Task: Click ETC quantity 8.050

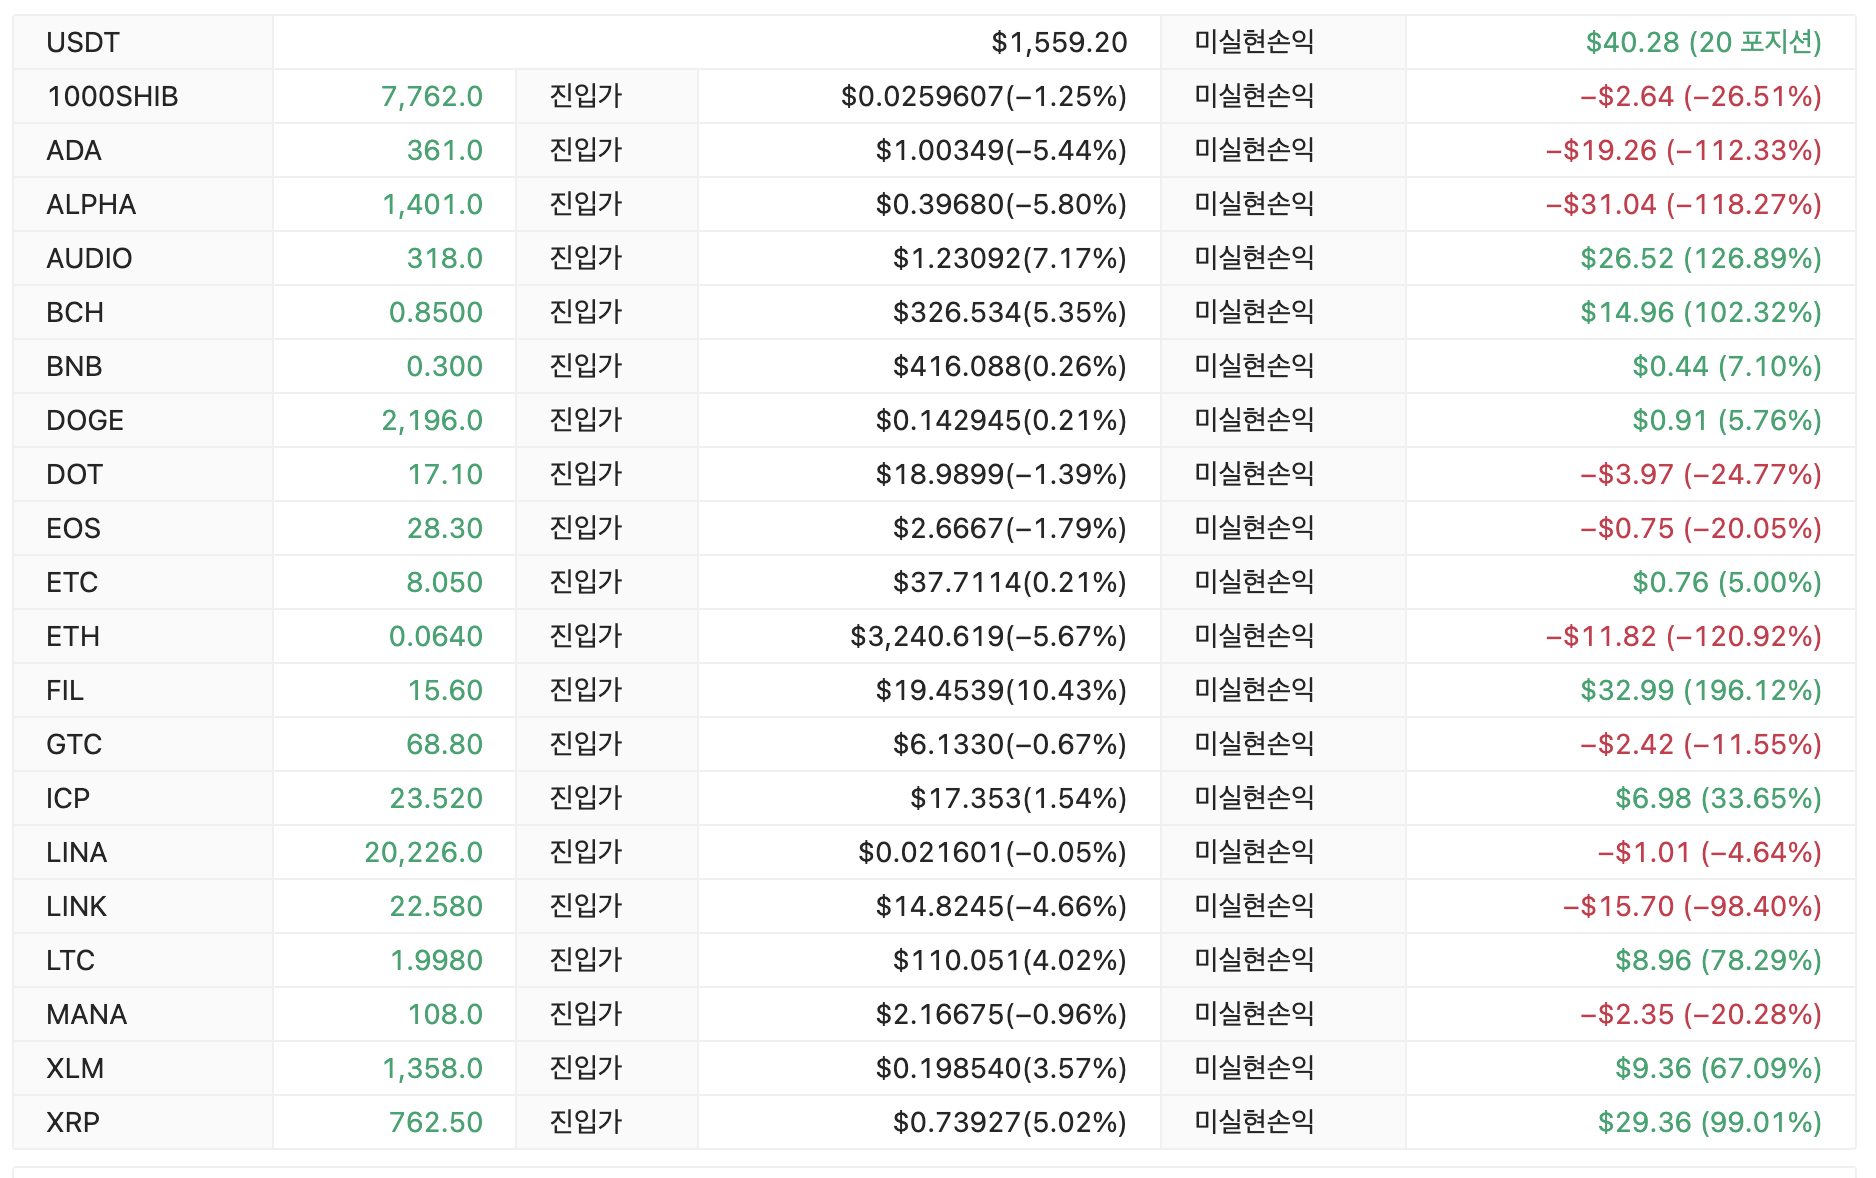Action: (444, 582)
